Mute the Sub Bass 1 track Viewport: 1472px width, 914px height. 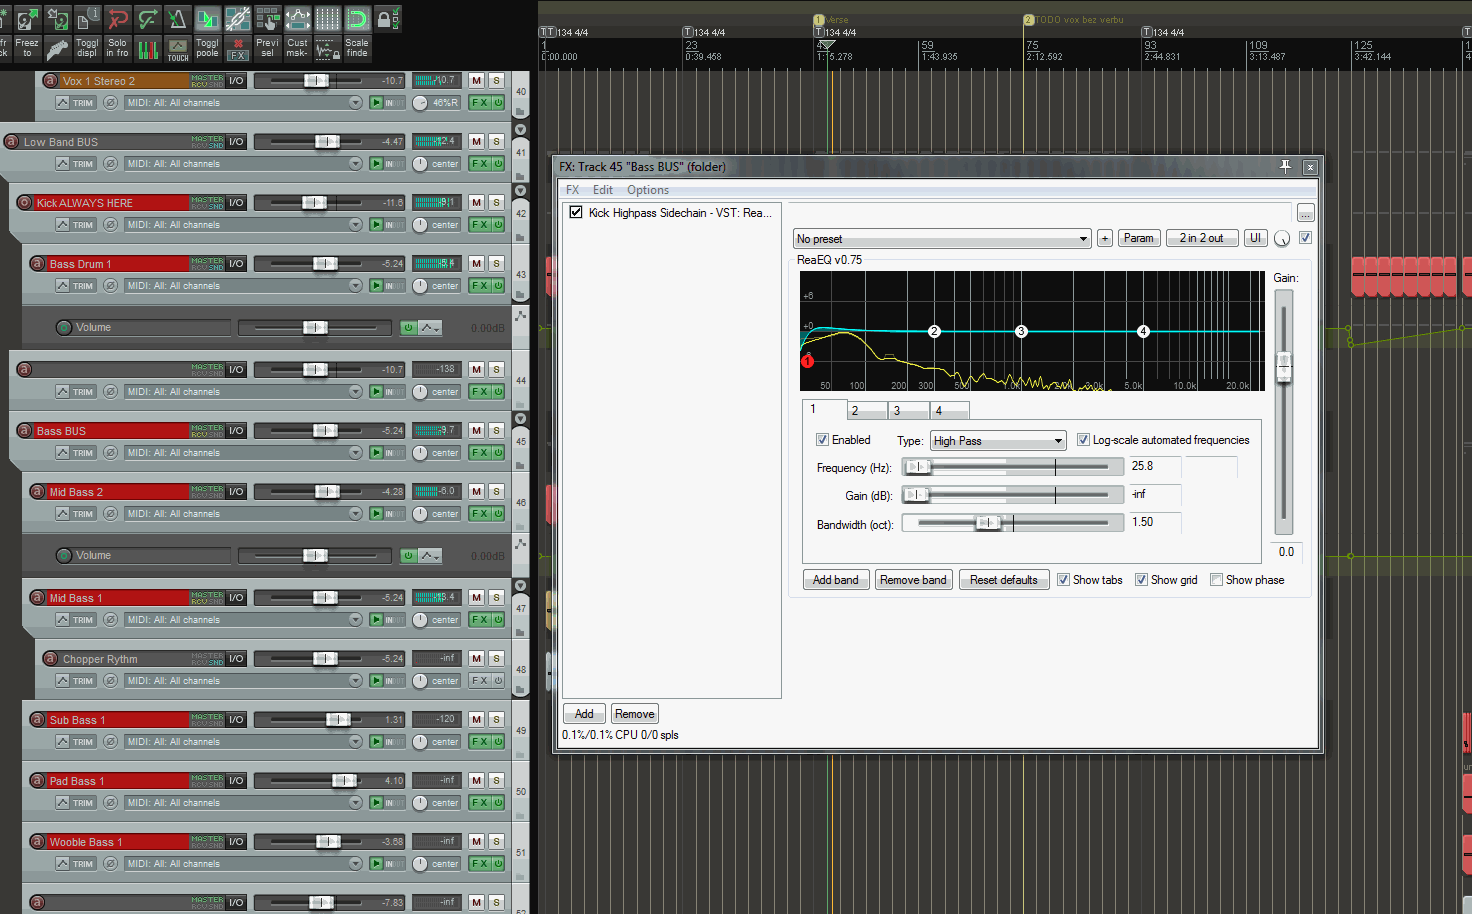pyautogui.click(x=476, y=720)
